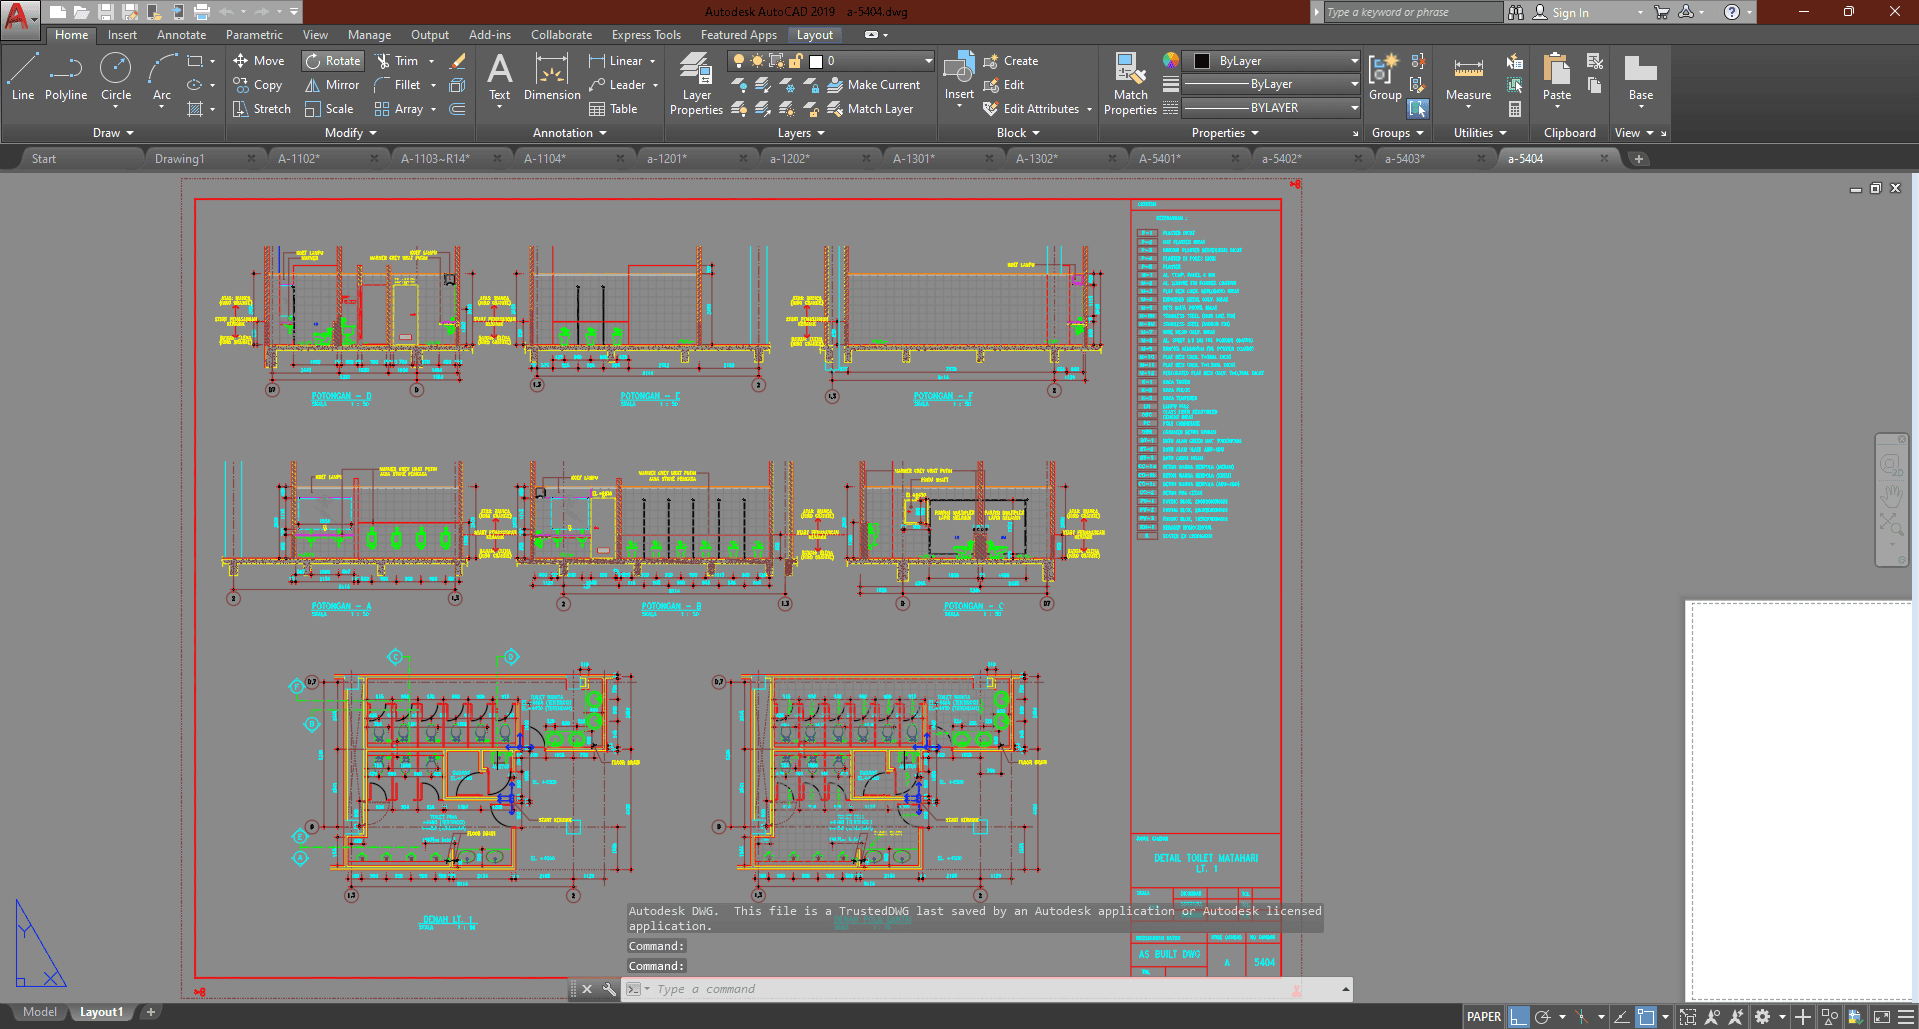Click the Group objects tool
The image size is (1919, 1029).
(x=1385, y=78)
